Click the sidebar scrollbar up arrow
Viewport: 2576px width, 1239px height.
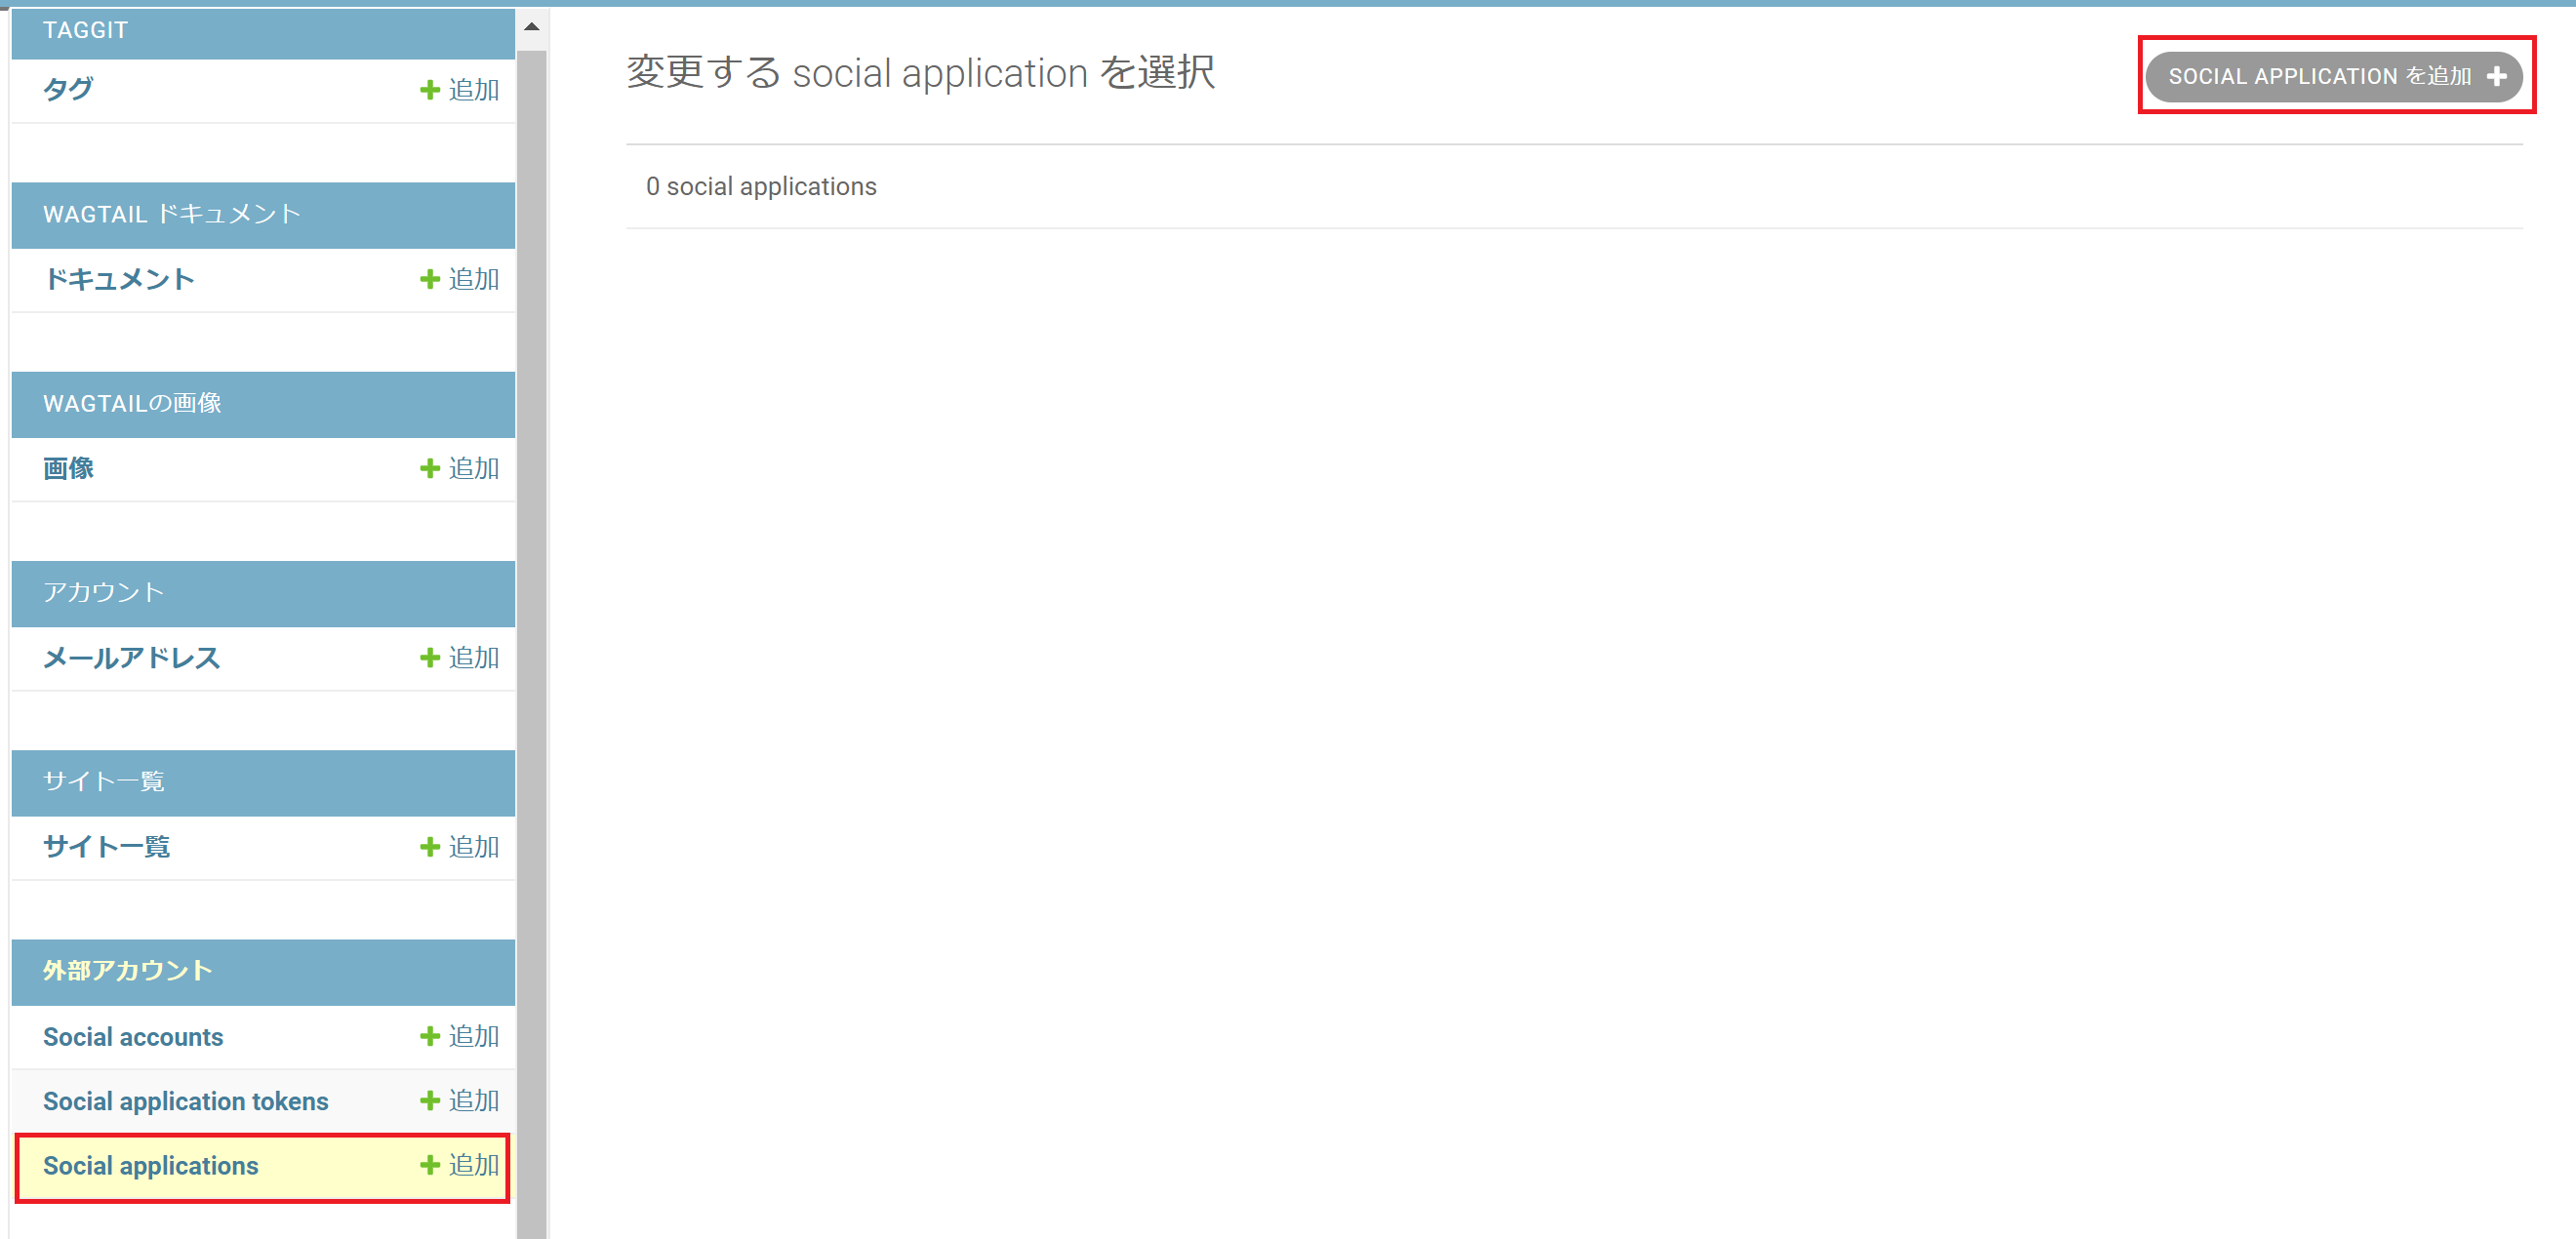[x=532, y=27]
